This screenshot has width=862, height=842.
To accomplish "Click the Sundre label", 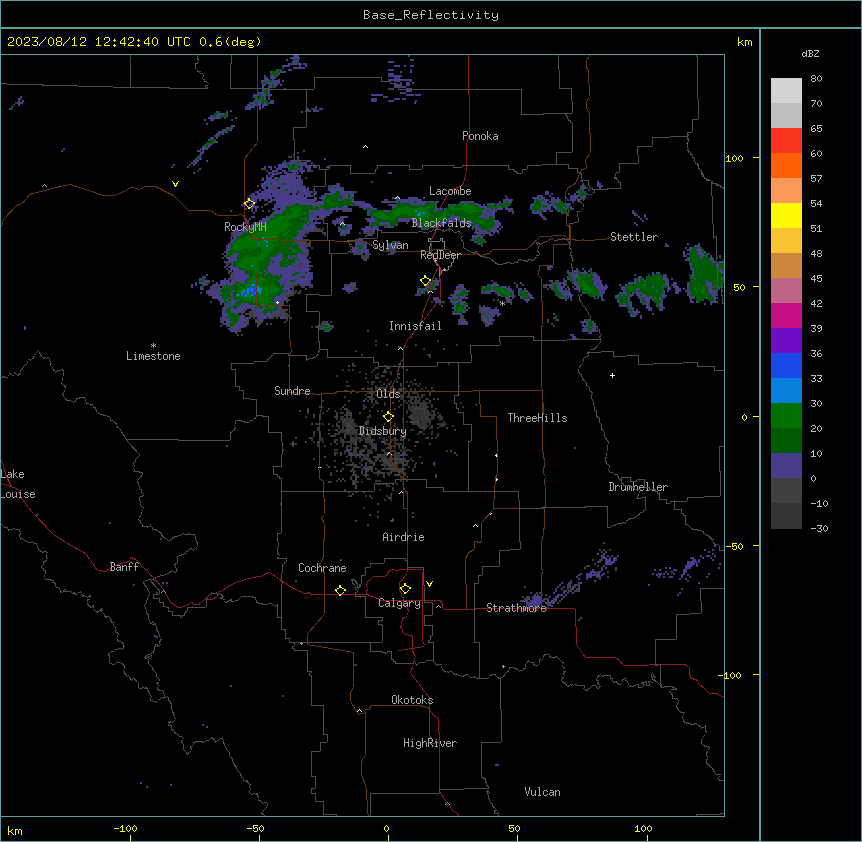I will click(x=292, y=391).
